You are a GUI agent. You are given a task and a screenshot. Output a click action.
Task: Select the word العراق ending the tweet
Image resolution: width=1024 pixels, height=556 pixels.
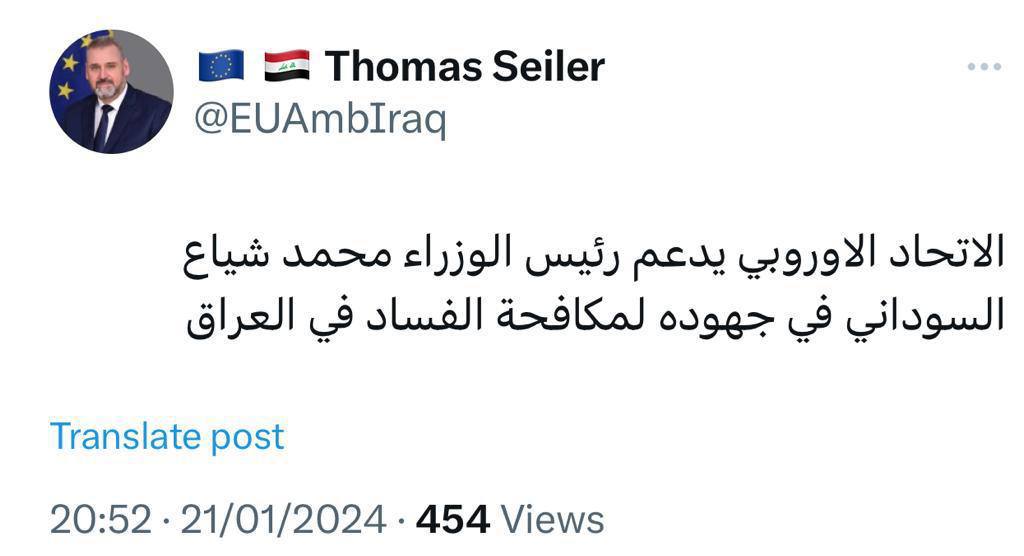point(242,316)
